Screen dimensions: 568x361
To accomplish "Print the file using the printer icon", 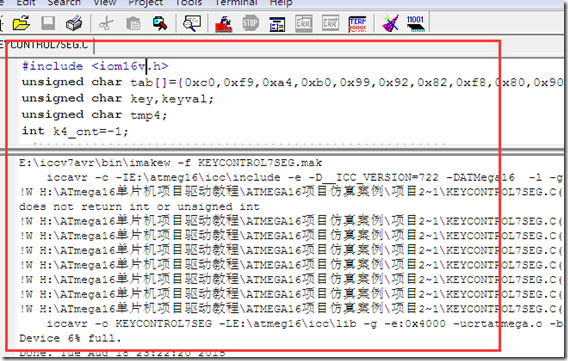I will (x=74, y=23).
